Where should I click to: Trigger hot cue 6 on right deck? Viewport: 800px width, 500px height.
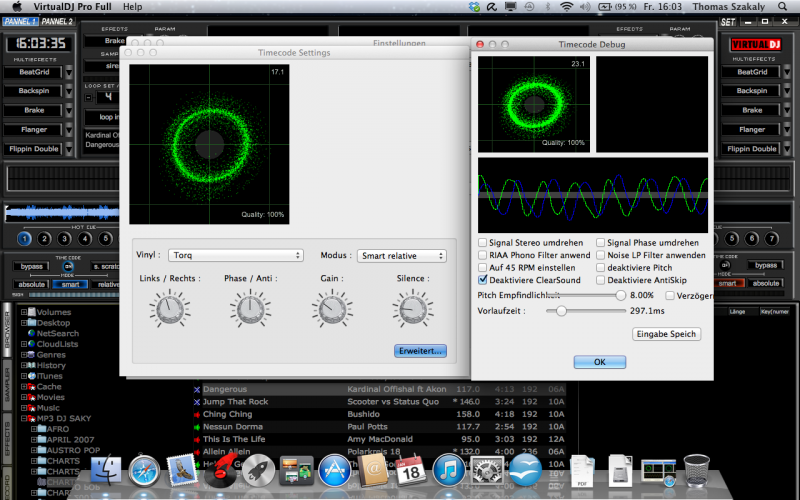pyautogui.click(x=752, y=238)
